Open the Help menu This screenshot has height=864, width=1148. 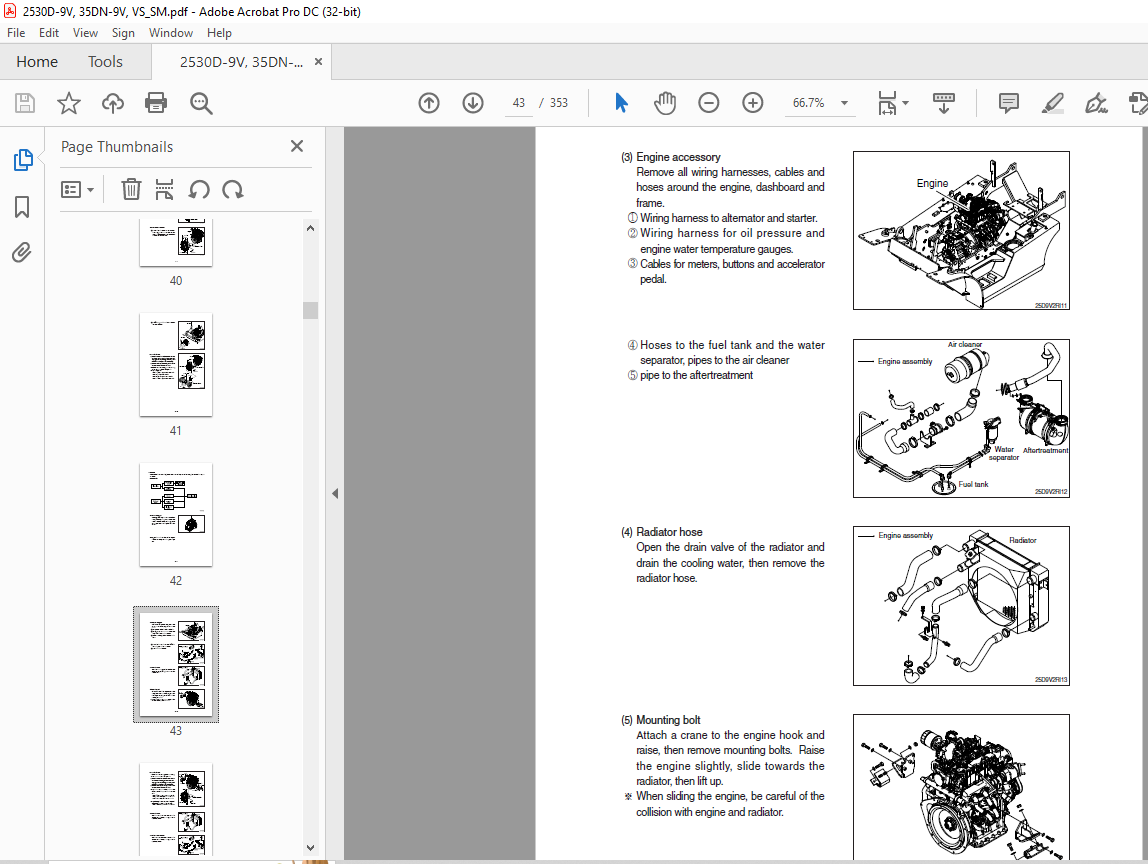(x=219, y=33)
